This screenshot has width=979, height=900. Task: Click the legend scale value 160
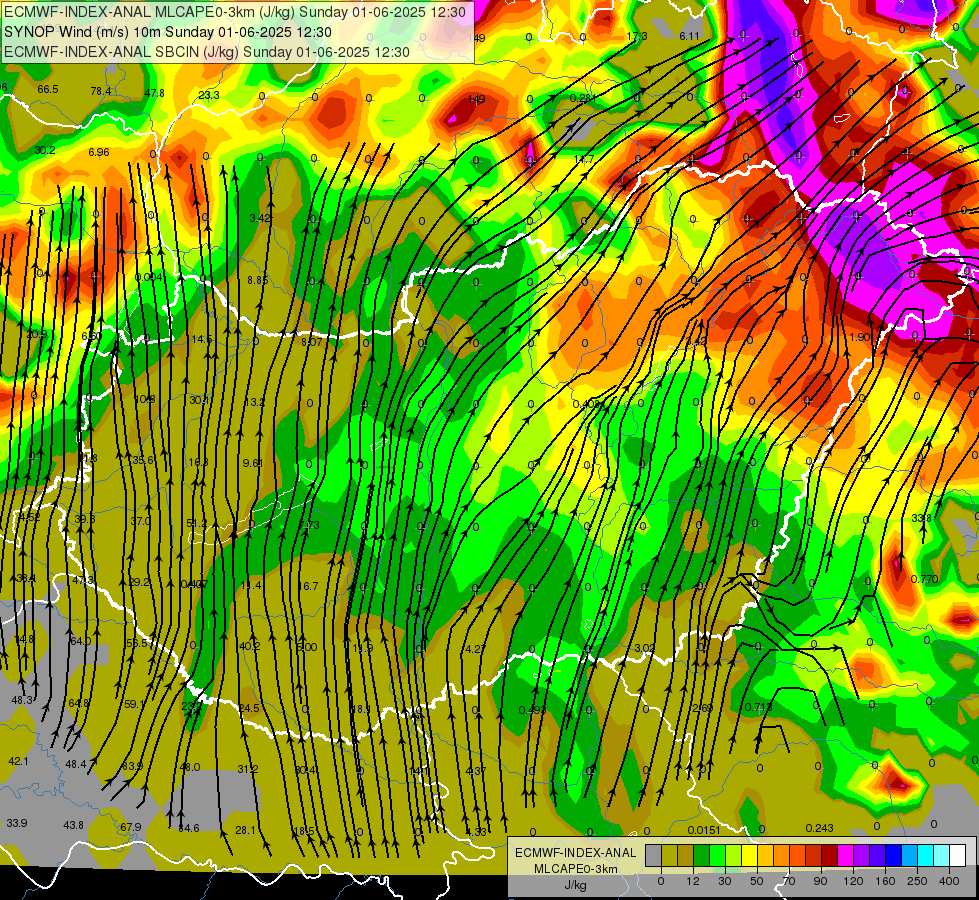pyautogui.click(x=885, y=881)
